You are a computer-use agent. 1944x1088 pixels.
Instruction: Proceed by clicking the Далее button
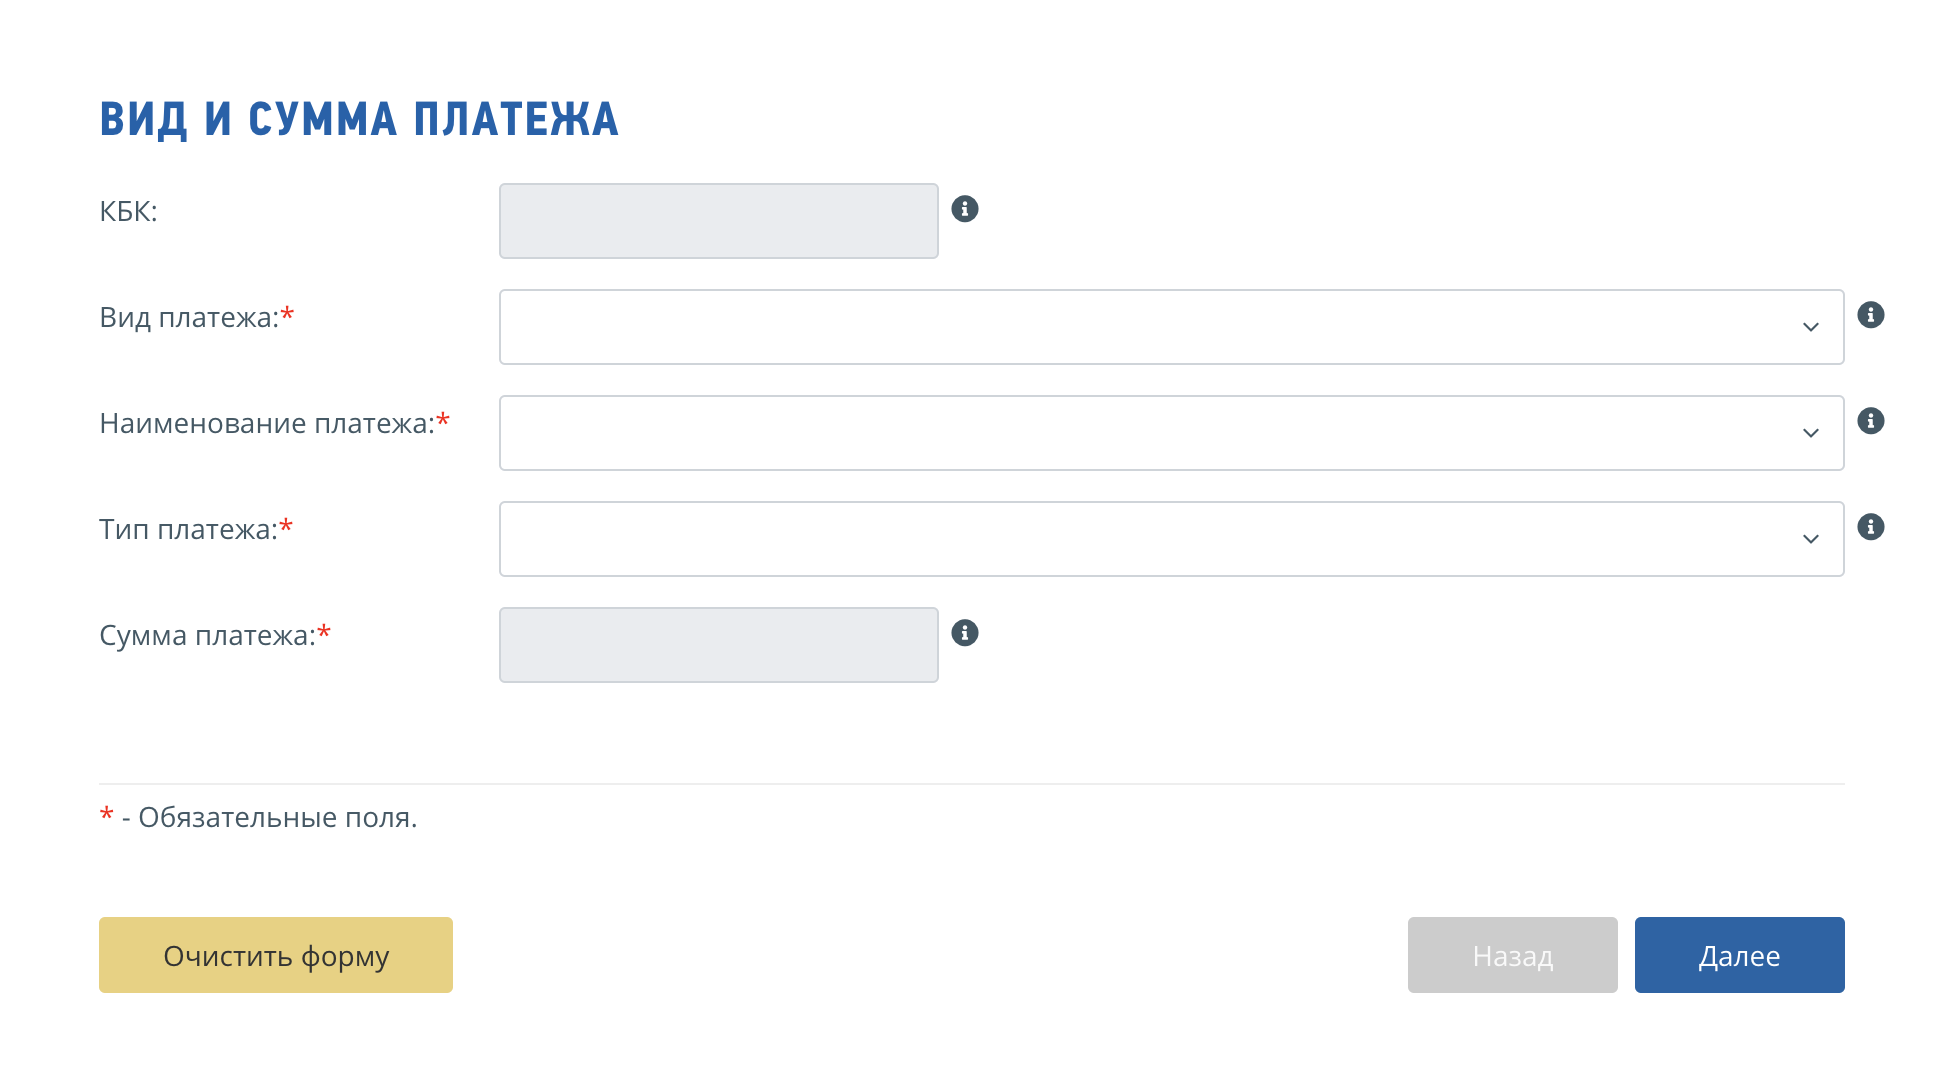(x=1739, y=955)
